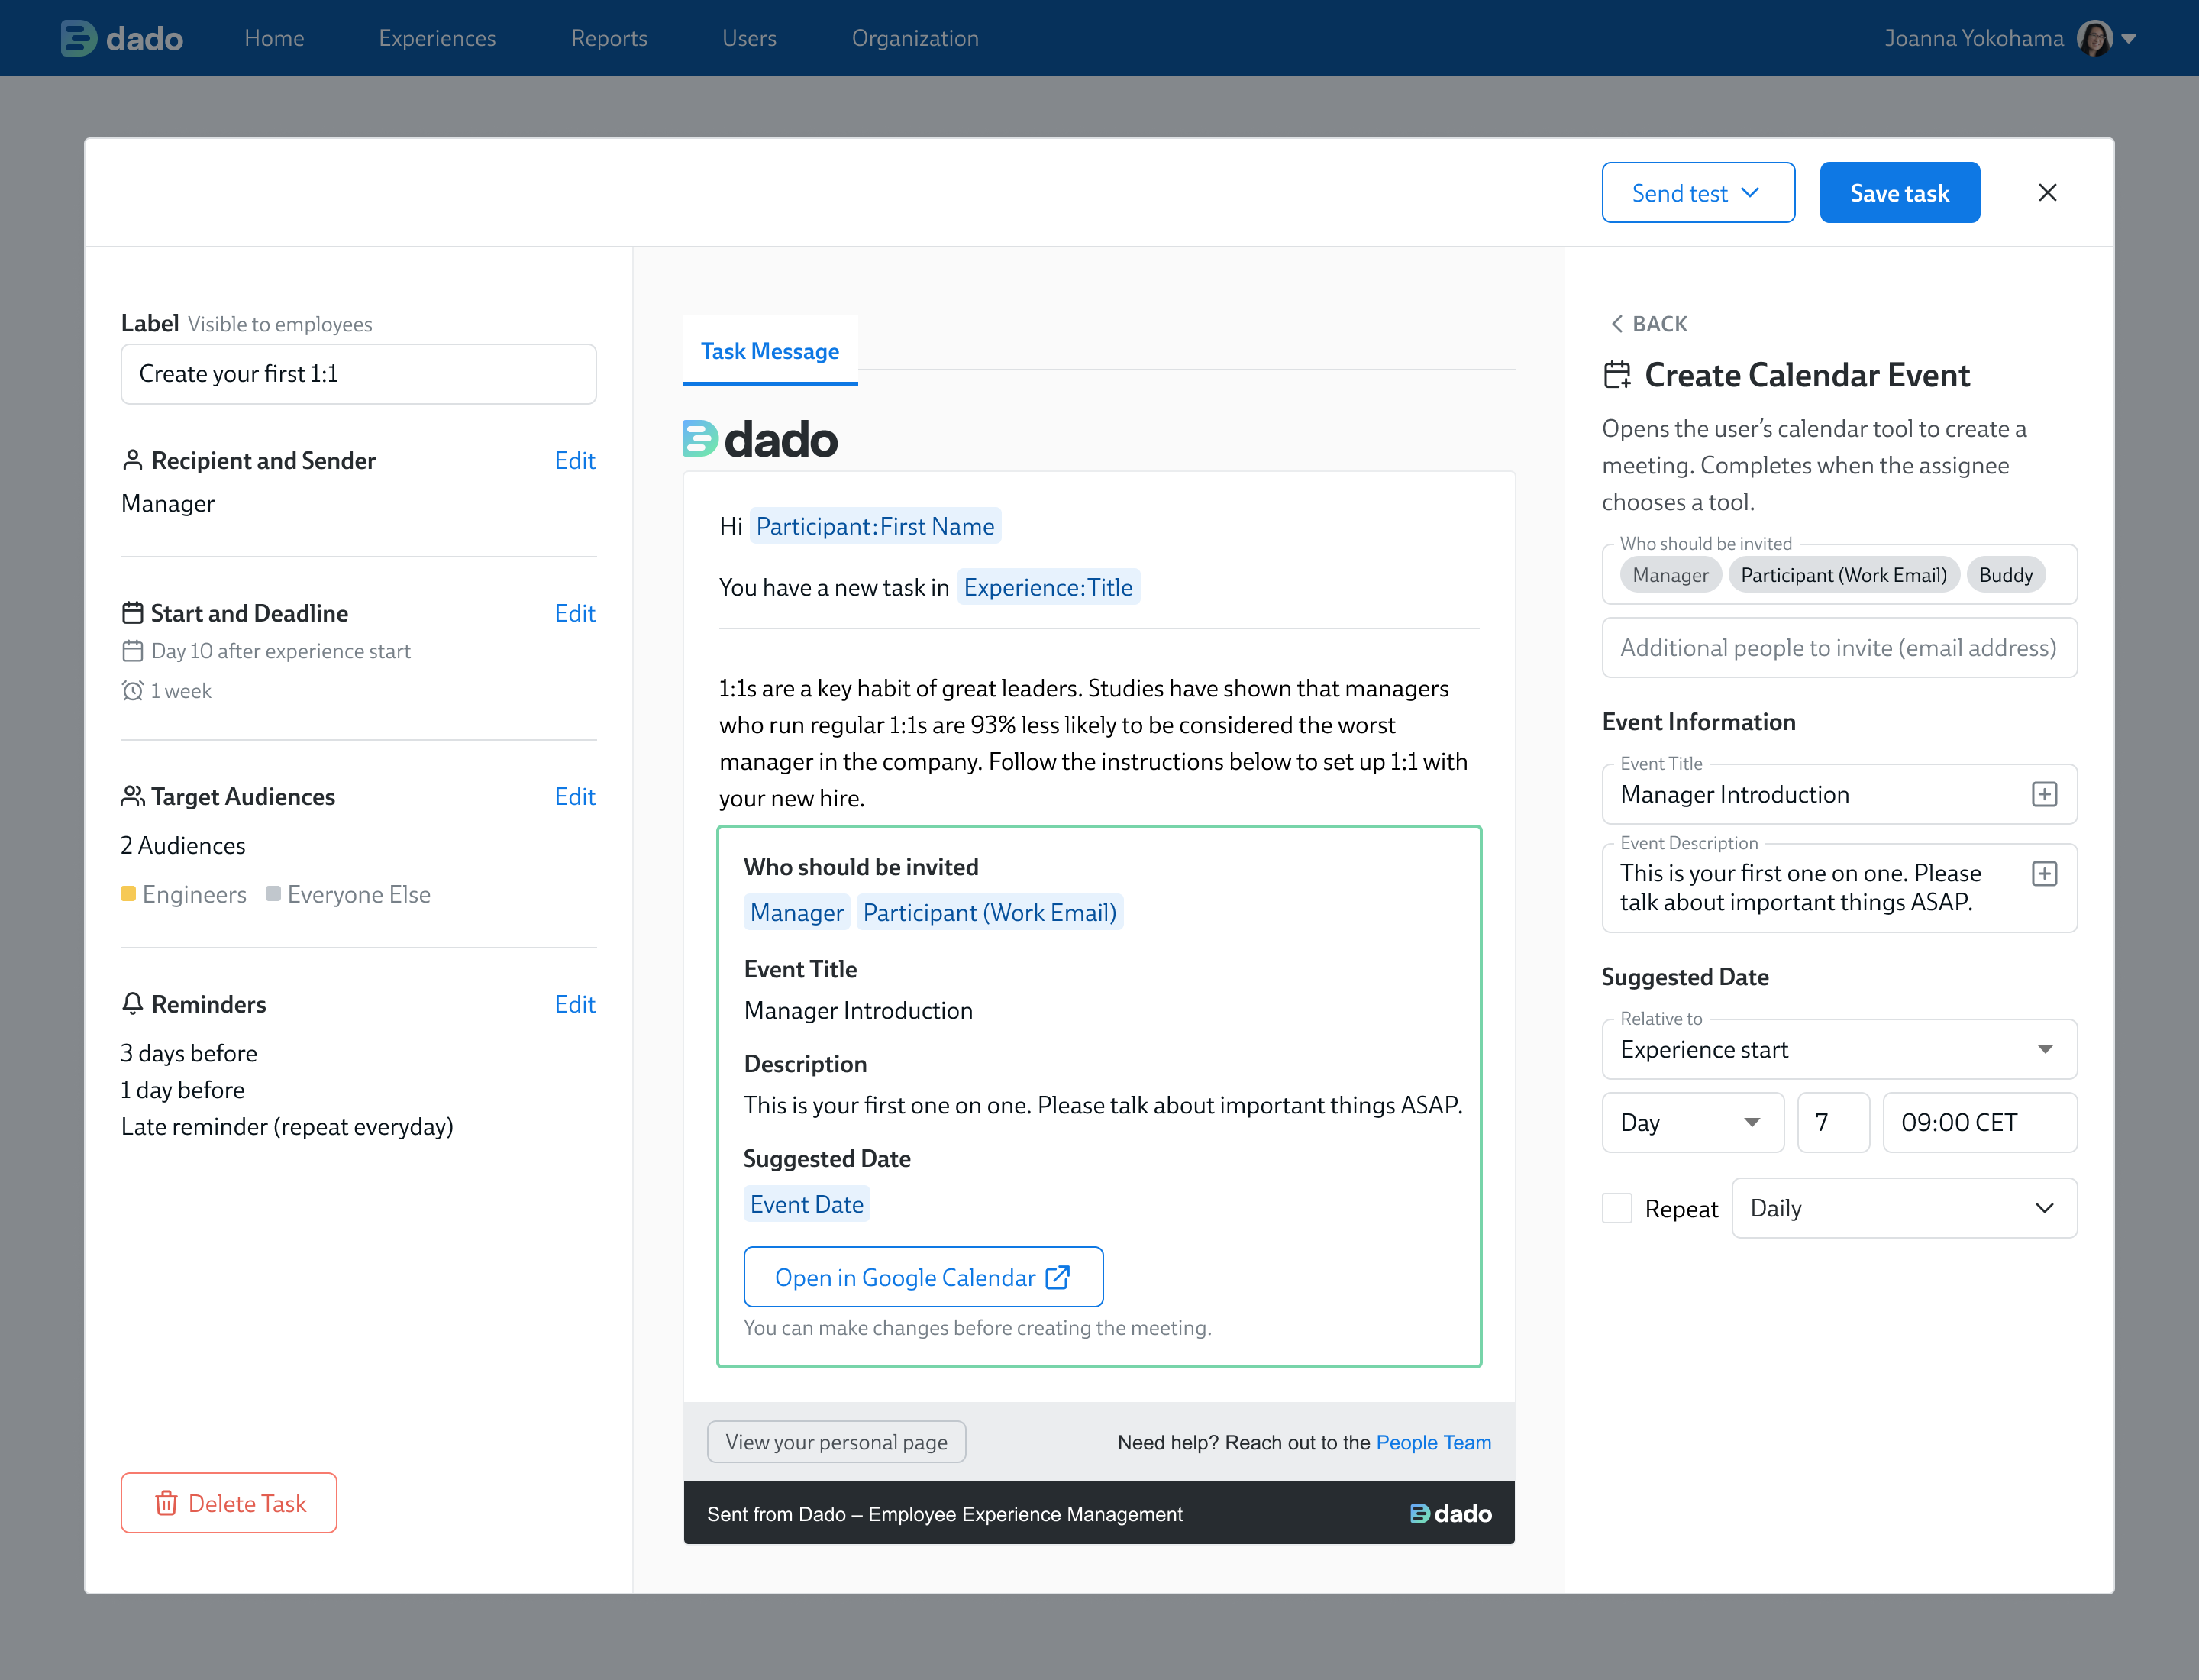
Task: Click the people icon next to Target Audiences
Action: [132, 796]
